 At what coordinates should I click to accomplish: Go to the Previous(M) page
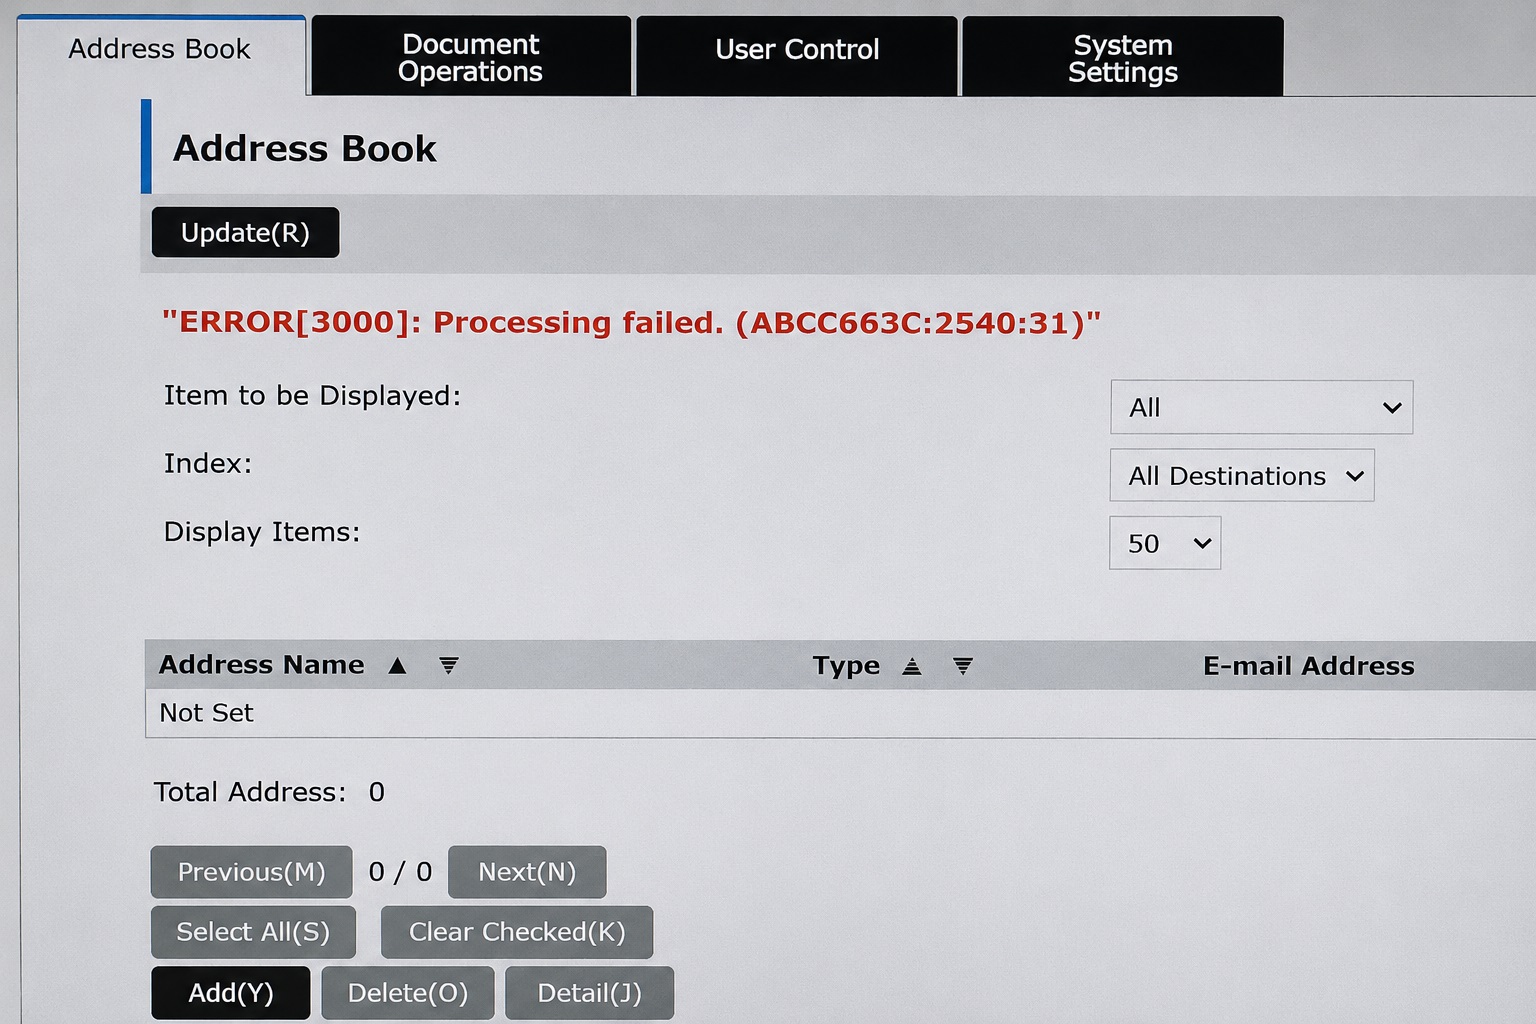coord(251,872)
